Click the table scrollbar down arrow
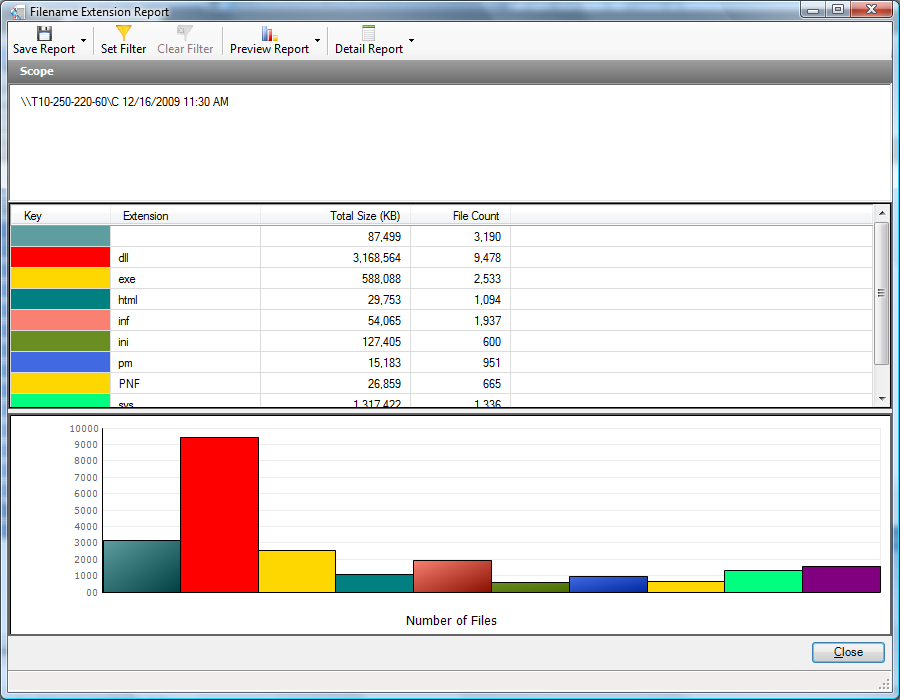Image resolution: width=900 pixels, height=700 pixels. click(x=882, y=399)
